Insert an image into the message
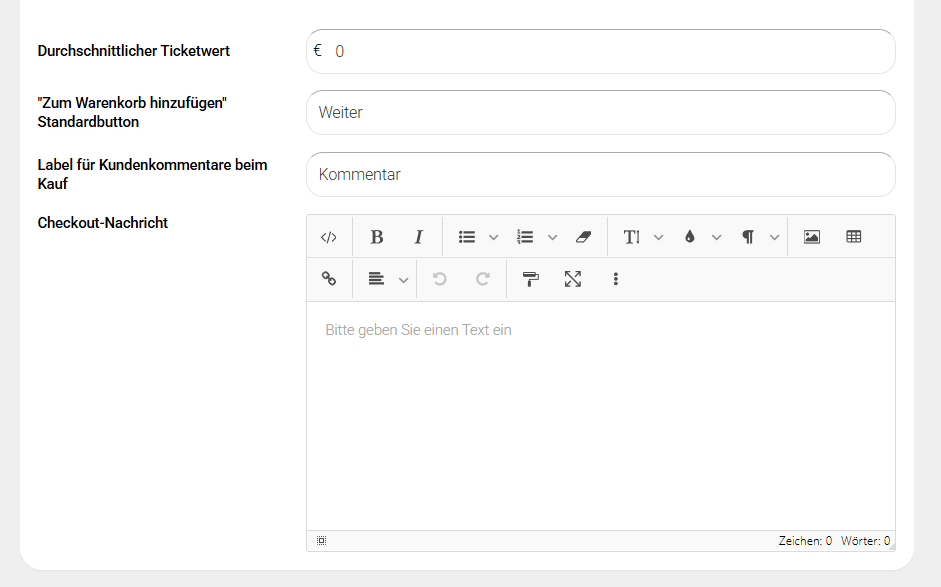 [812, 237]
